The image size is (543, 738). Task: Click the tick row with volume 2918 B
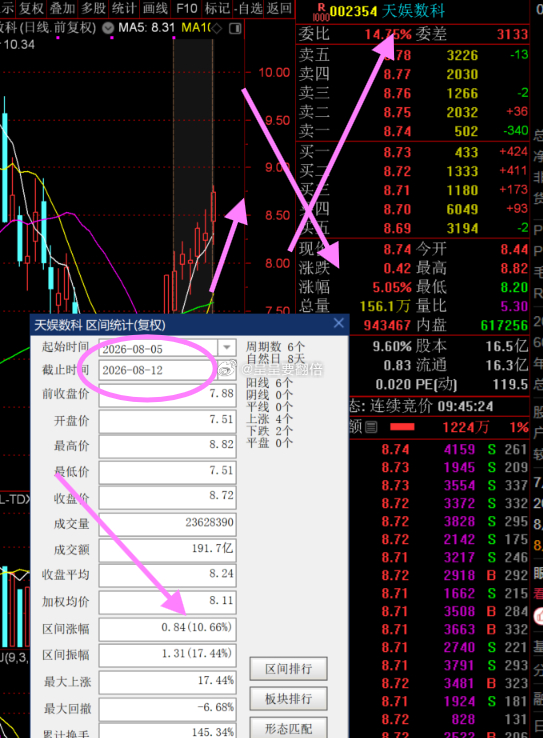(x=440, y=575)
